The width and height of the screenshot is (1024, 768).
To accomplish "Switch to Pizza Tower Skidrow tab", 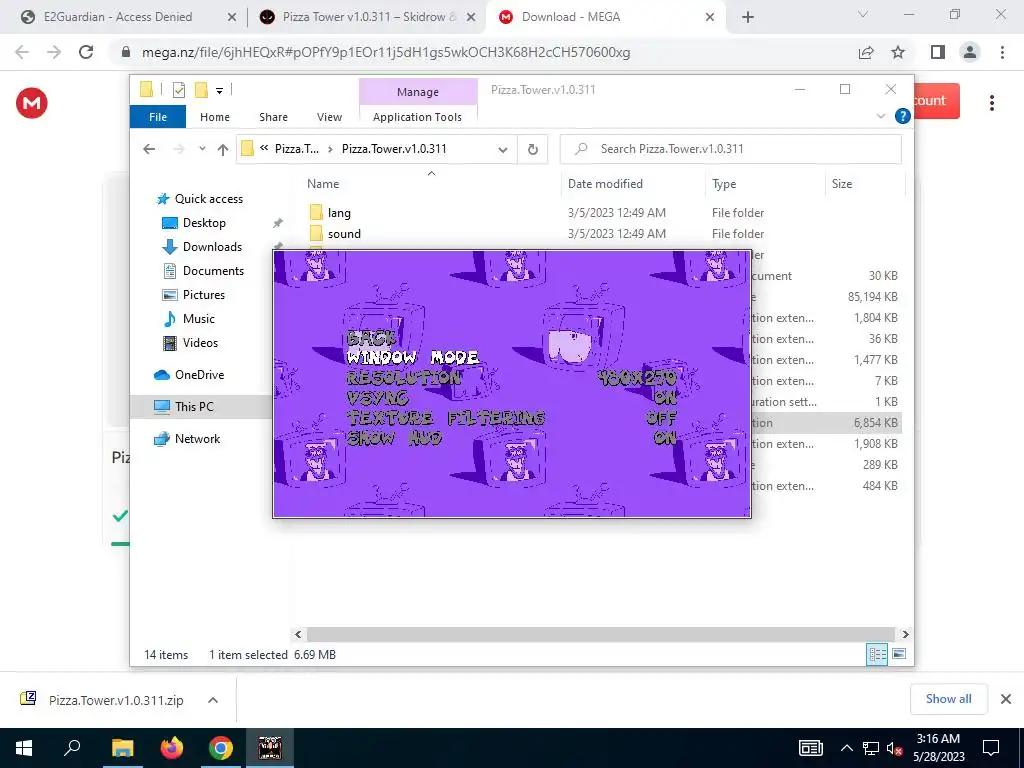I will [x=369, y=17].
